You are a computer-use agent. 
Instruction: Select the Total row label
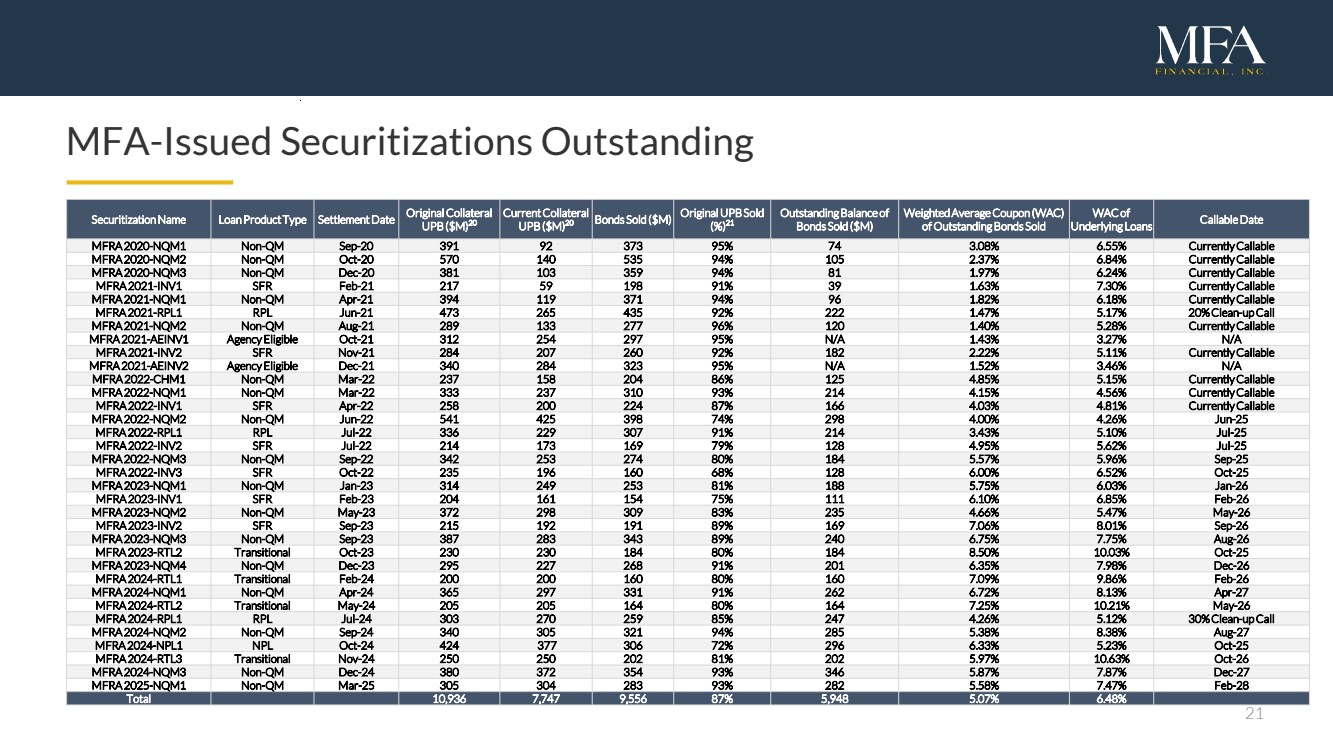(138, 698)
